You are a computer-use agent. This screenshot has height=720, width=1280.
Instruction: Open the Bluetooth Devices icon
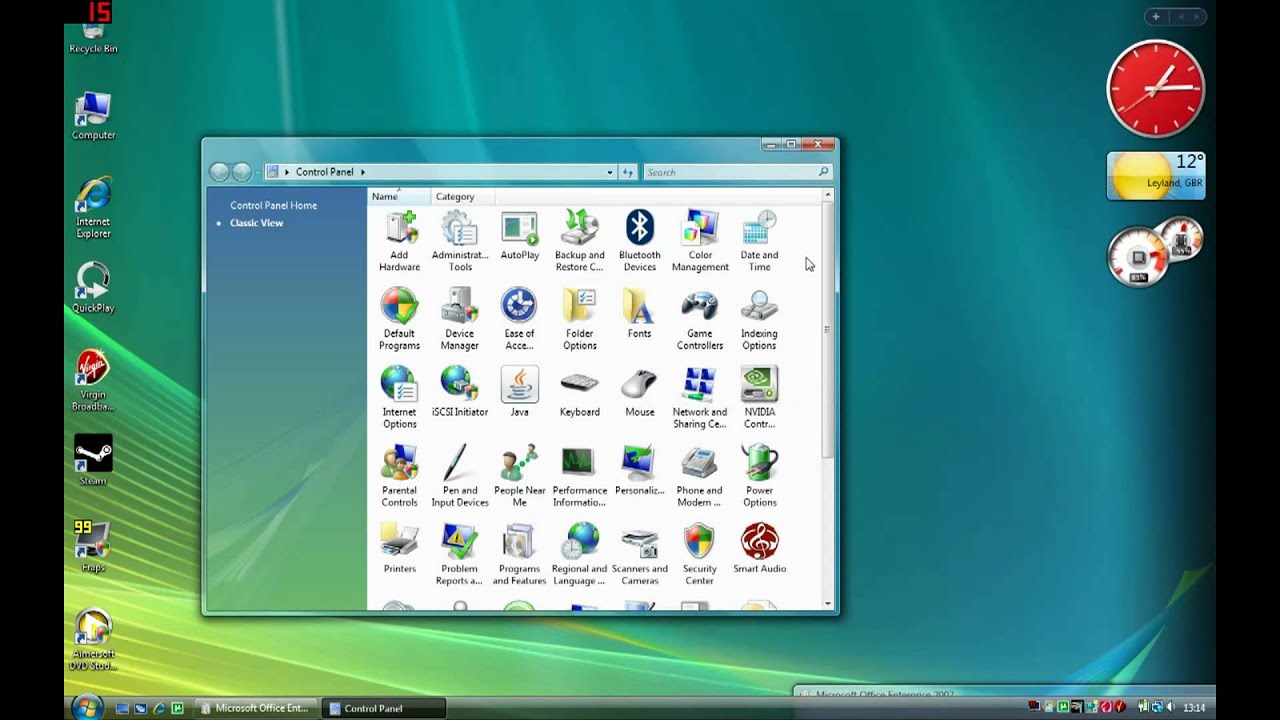pyautogui.click(x=639, y=229)
